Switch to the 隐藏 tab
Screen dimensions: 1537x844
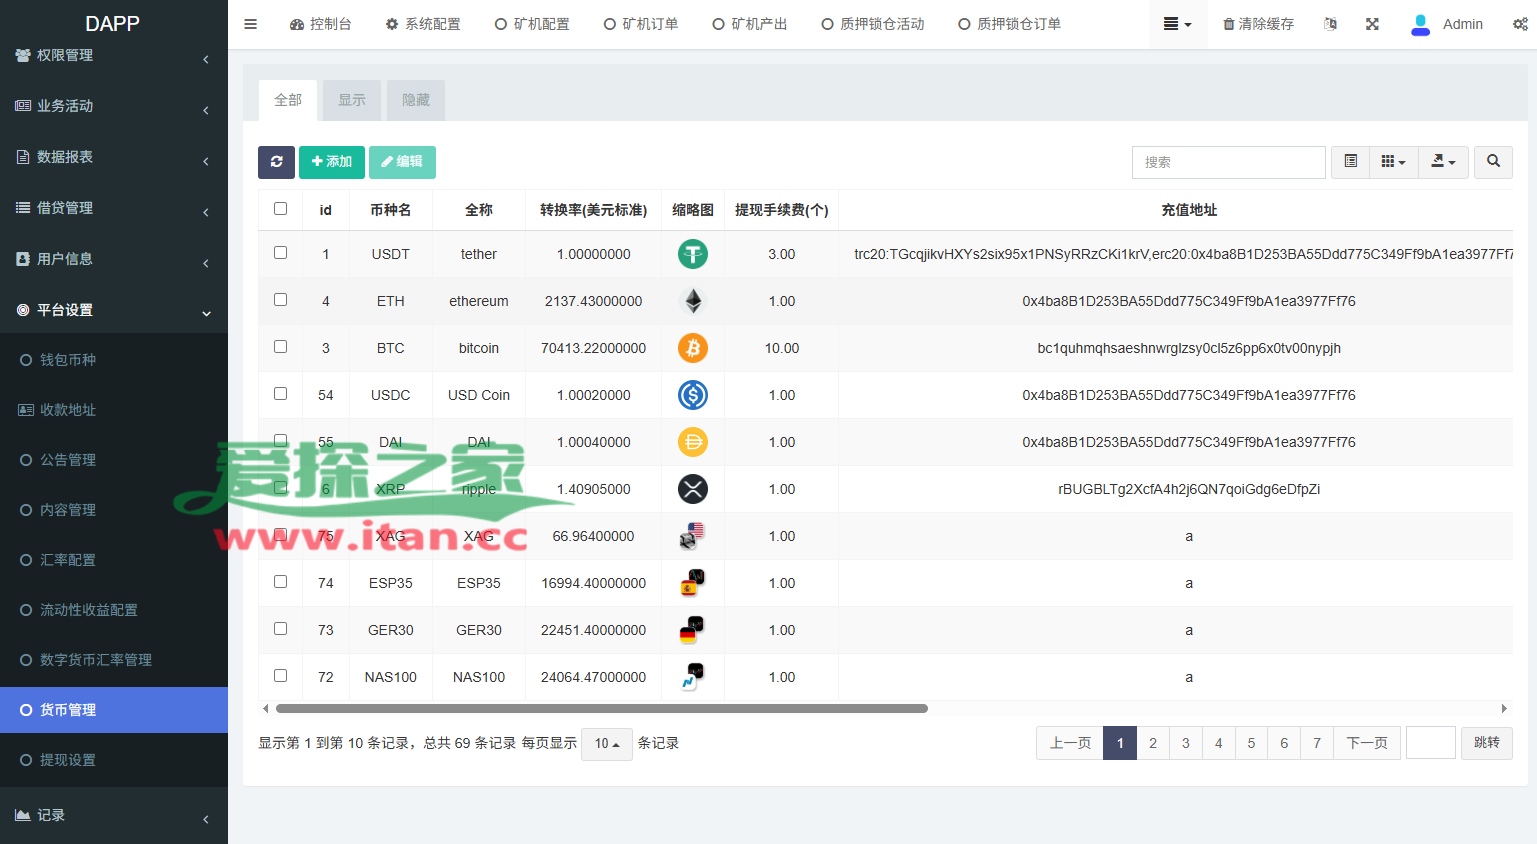click(x=416, y=100)
